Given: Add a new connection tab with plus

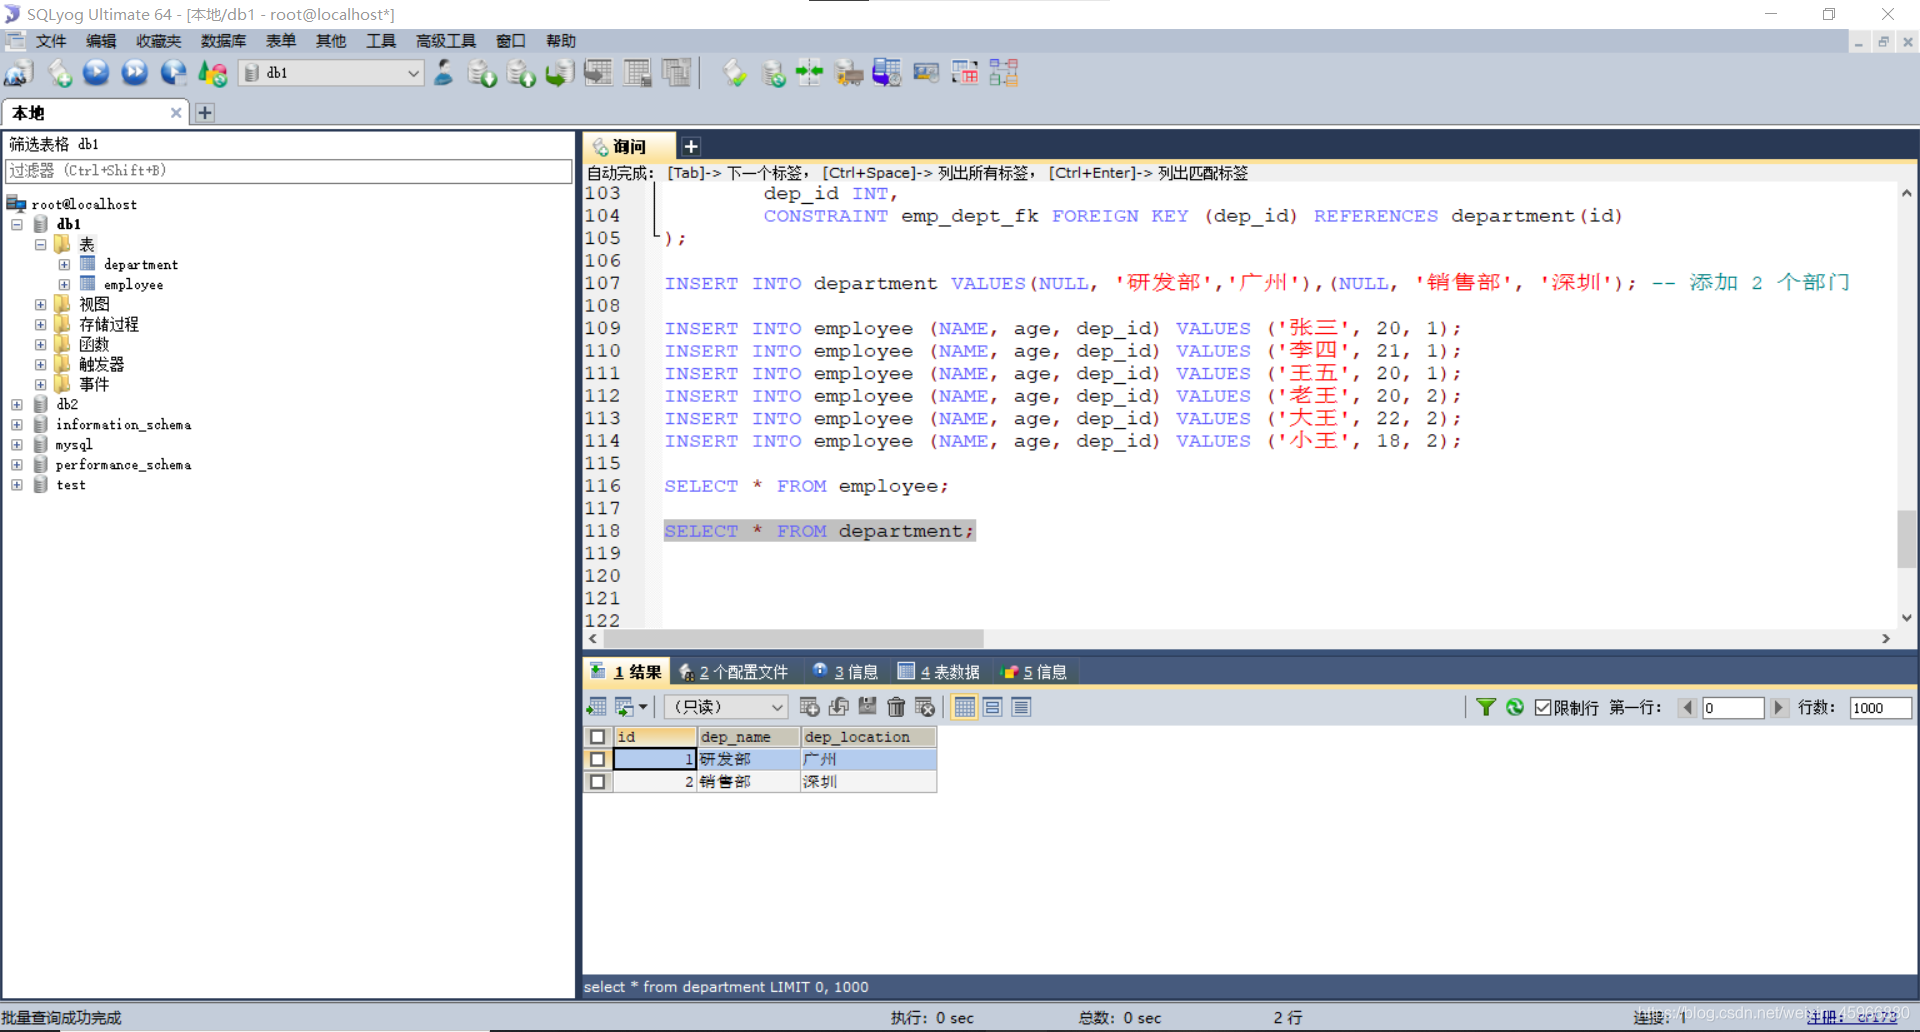Looking at the screenshot, I should [205, 113].
